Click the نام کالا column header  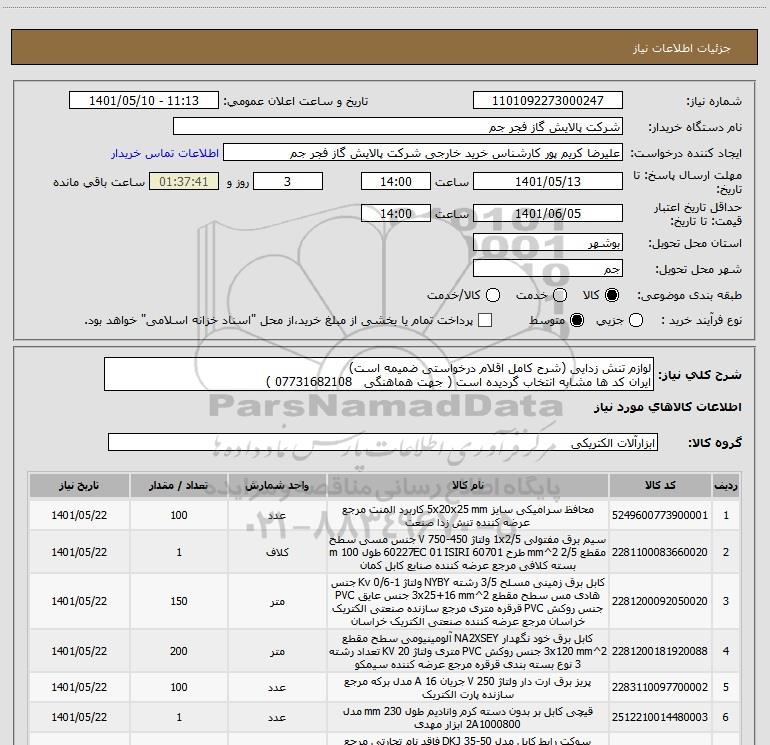coord(468,486)
